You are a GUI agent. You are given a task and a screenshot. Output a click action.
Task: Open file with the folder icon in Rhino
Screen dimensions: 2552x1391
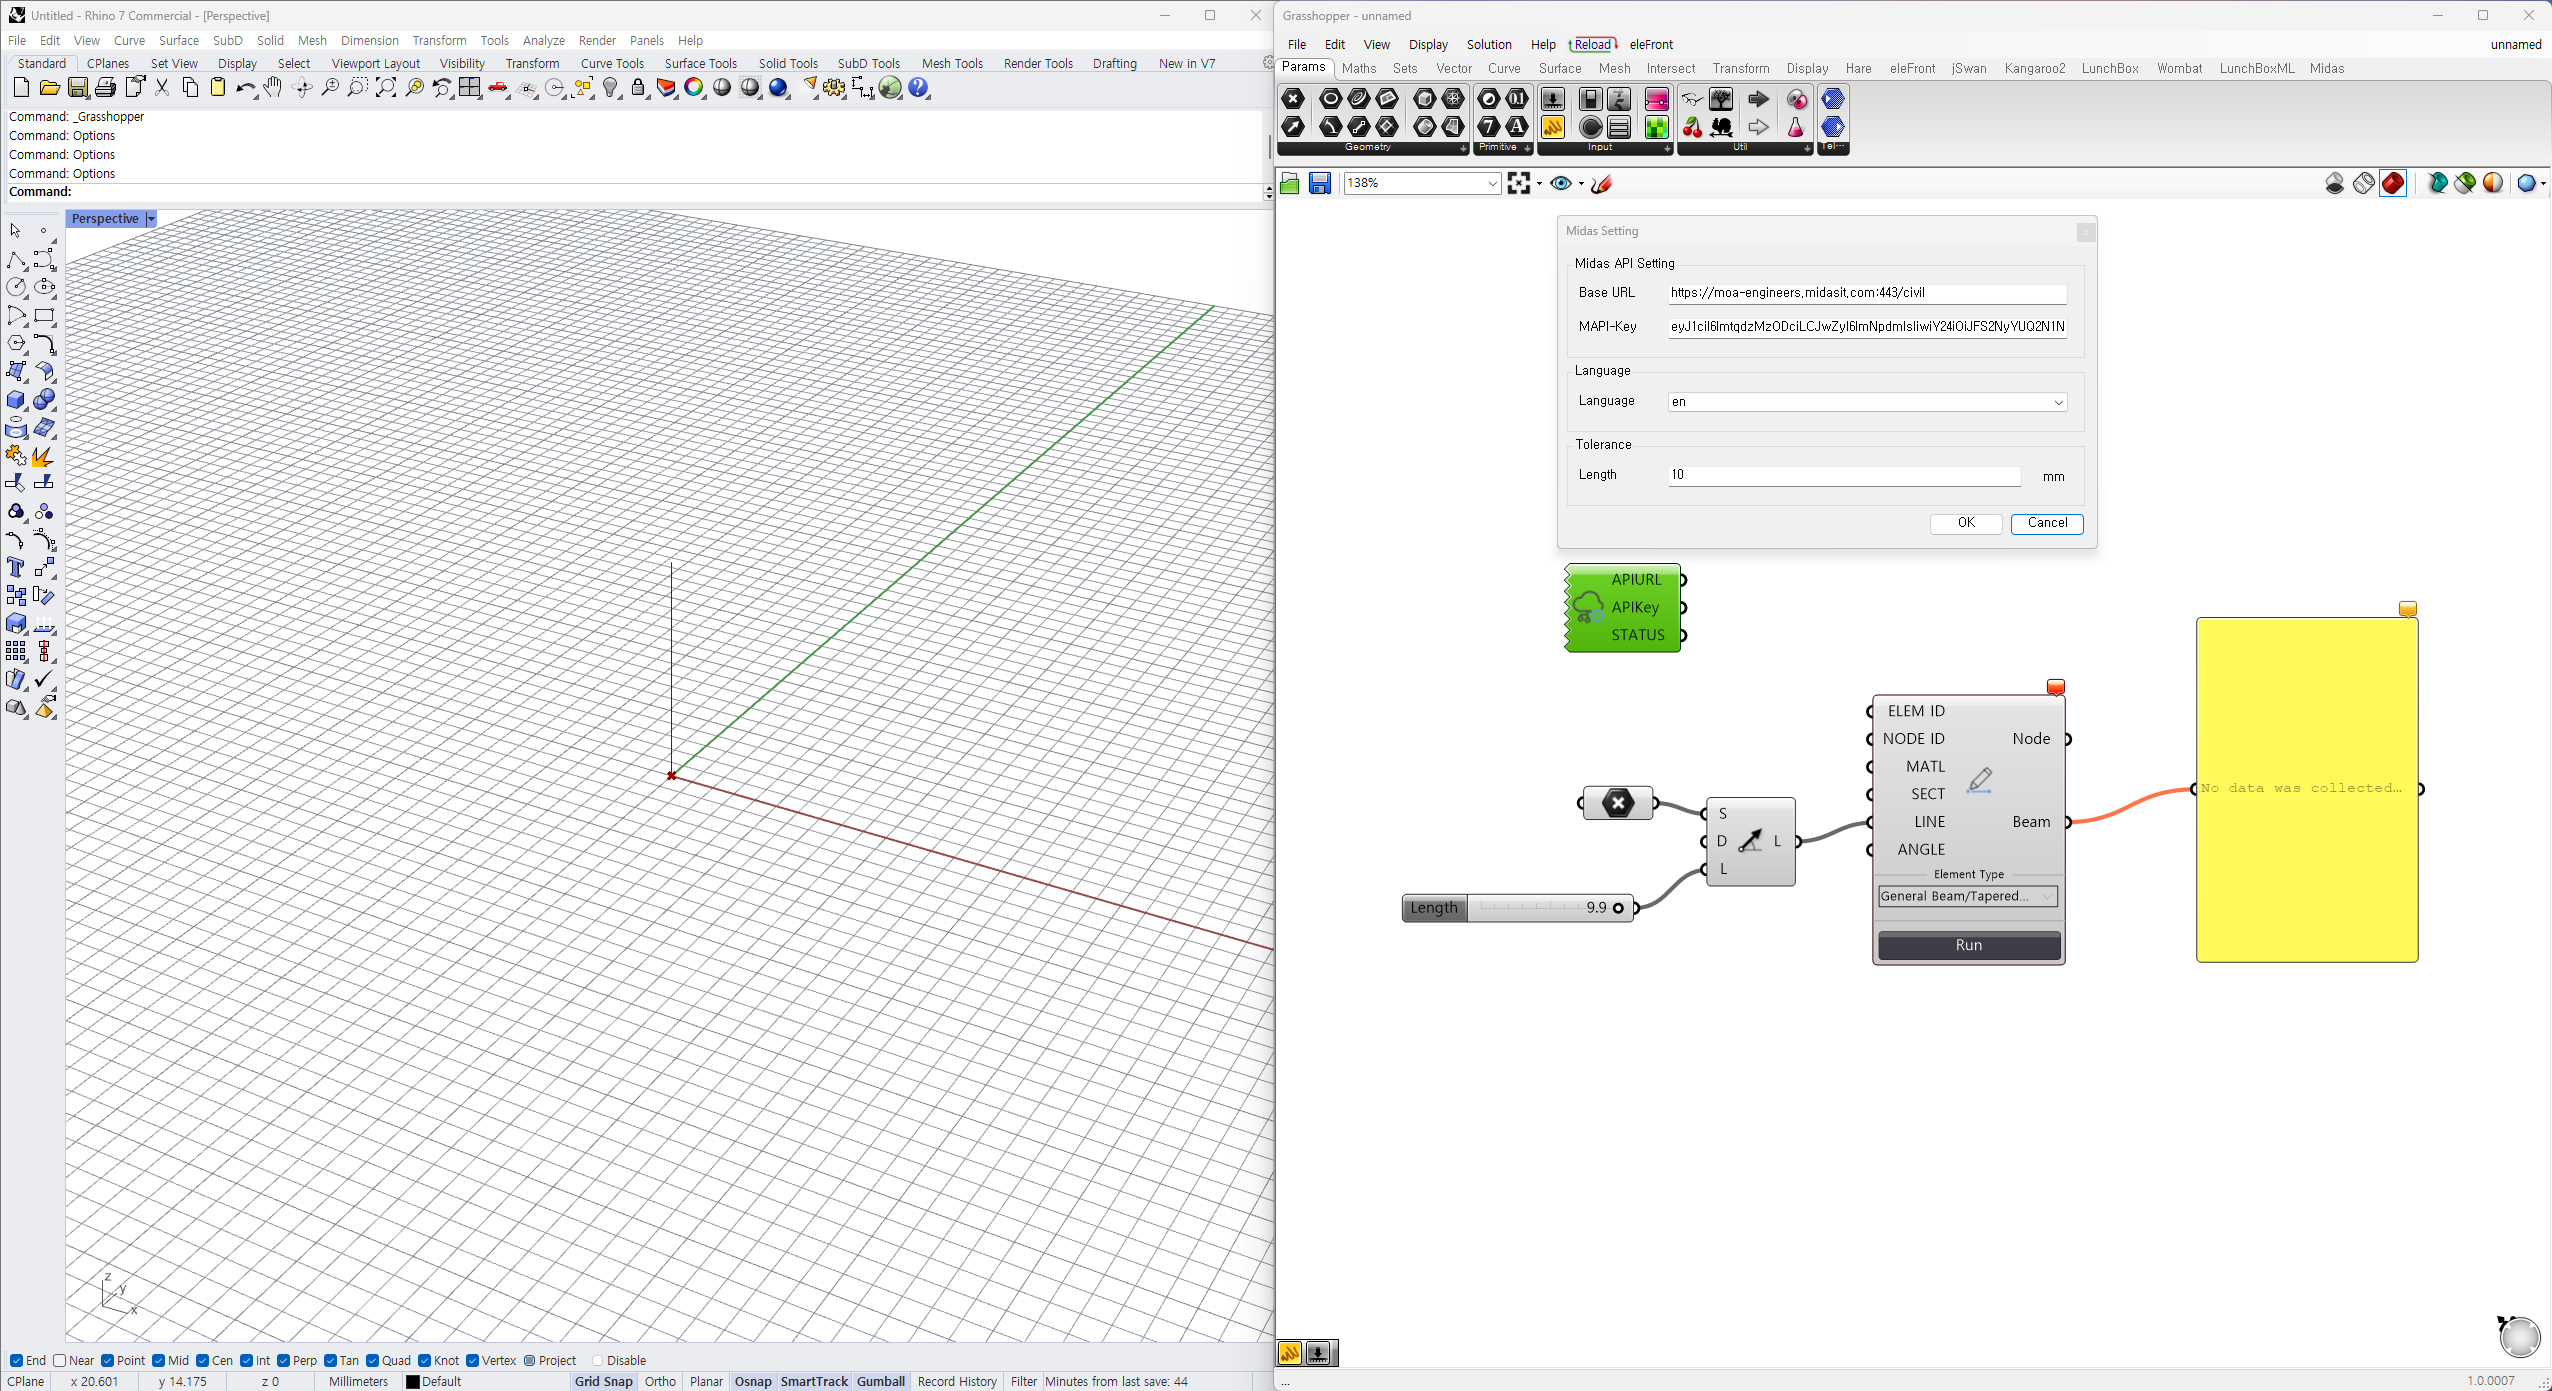pyautogui.click(x=49, y=88)
